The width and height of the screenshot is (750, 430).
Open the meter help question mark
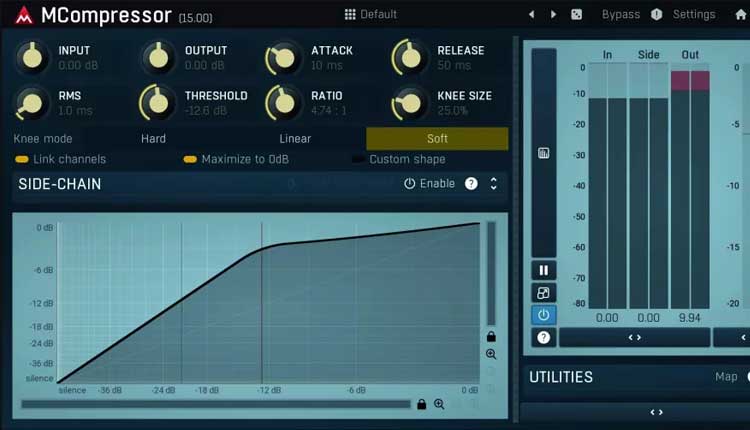tap(543, 338)
